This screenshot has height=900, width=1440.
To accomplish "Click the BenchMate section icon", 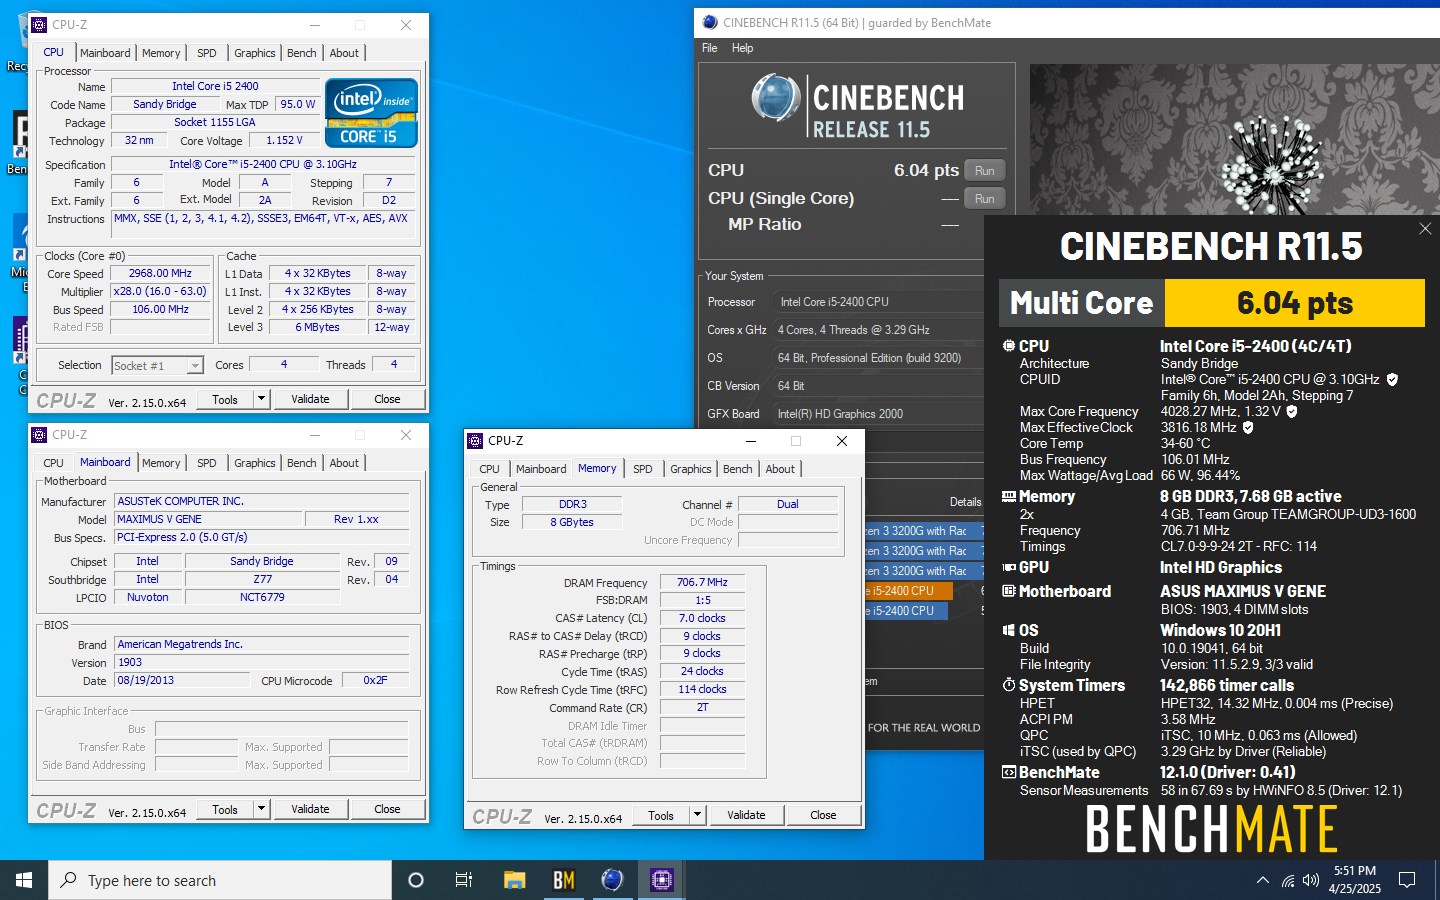I will point(1008,772).
